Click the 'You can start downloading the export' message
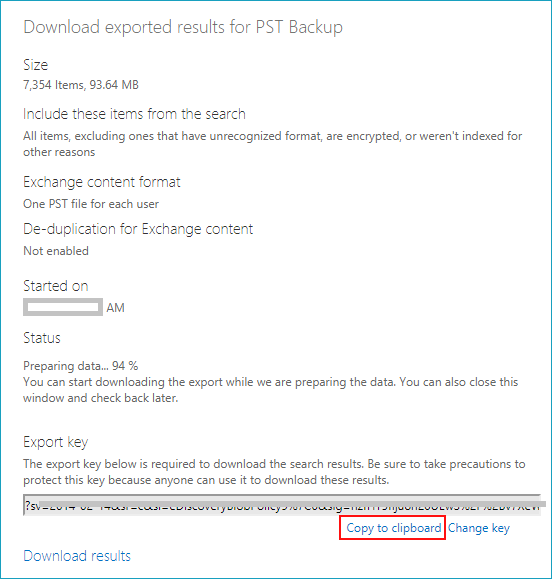The image size is (552, 579). pos(271,390)
